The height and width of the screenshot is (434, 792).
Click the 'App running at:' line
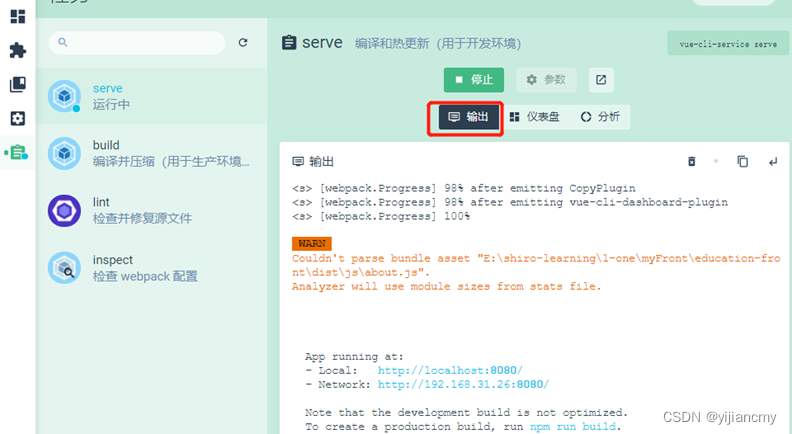click(354, 357)
